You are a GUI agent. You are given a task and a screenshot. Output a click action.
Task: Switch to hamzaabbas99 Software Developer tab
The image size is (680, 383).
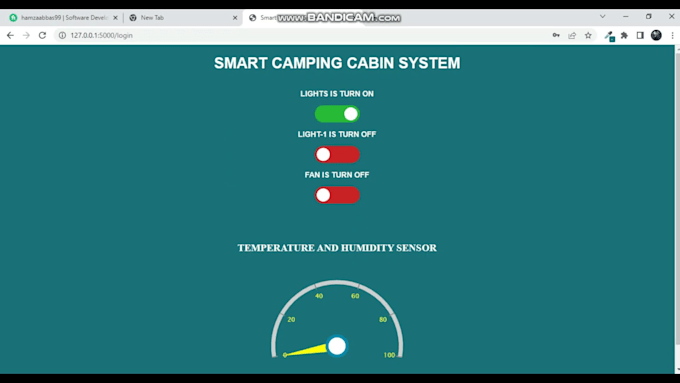[63, 18]
